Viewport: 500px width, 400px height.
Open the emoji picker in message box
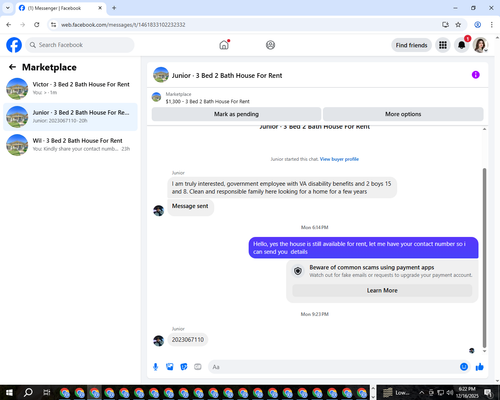point(464,367)
